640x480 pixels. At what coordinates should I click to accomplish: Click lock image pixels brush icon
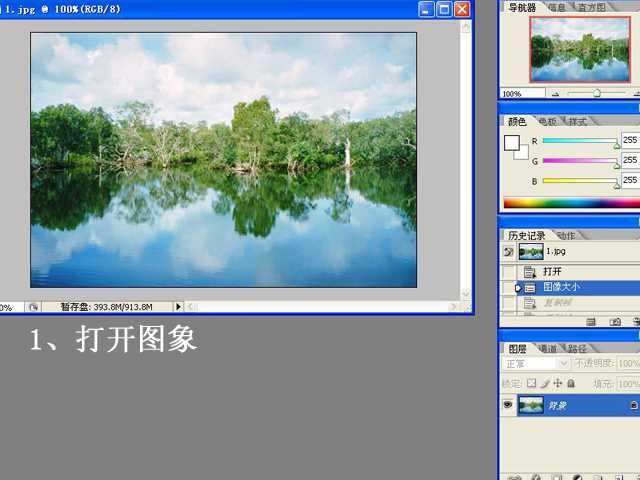[545, 383]
